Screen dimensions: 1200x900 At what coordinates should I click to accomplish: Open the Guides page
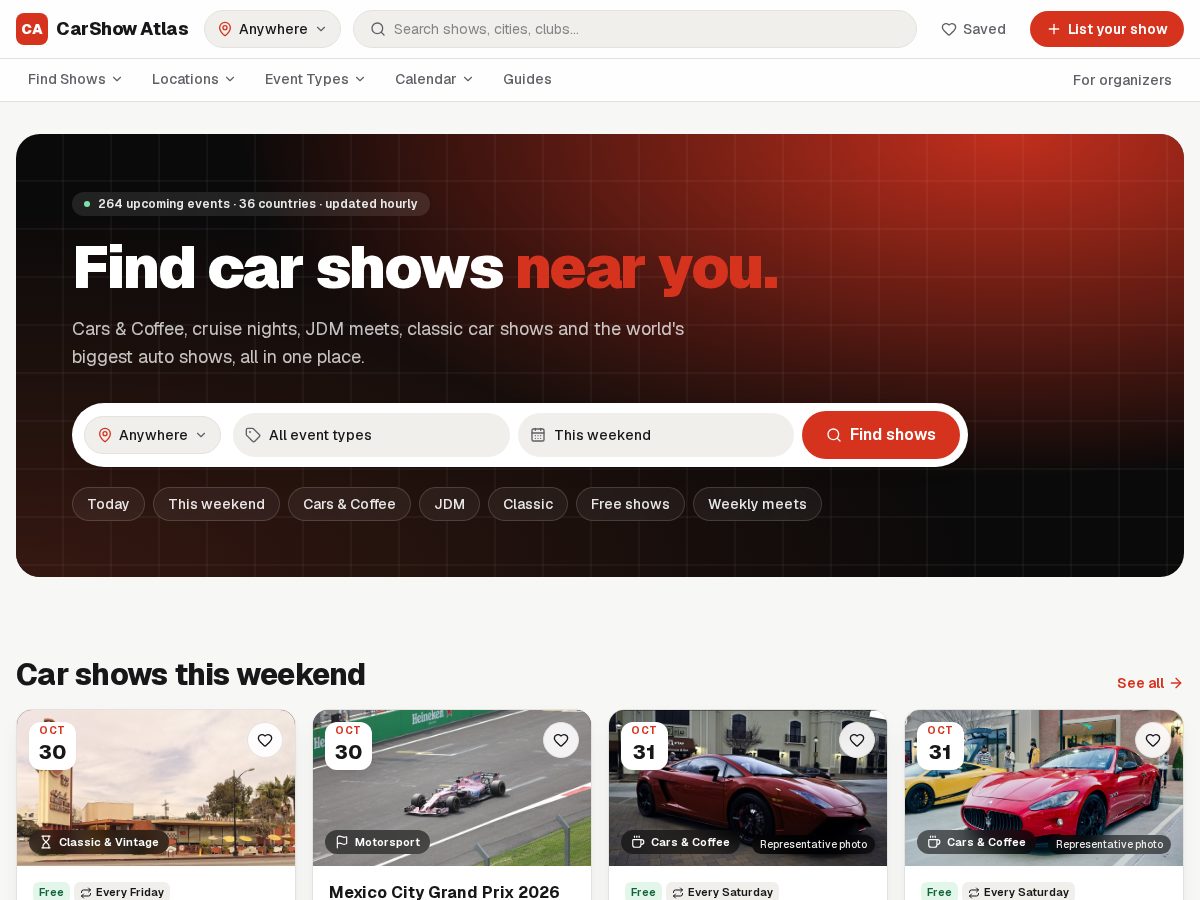pos(527,79)
